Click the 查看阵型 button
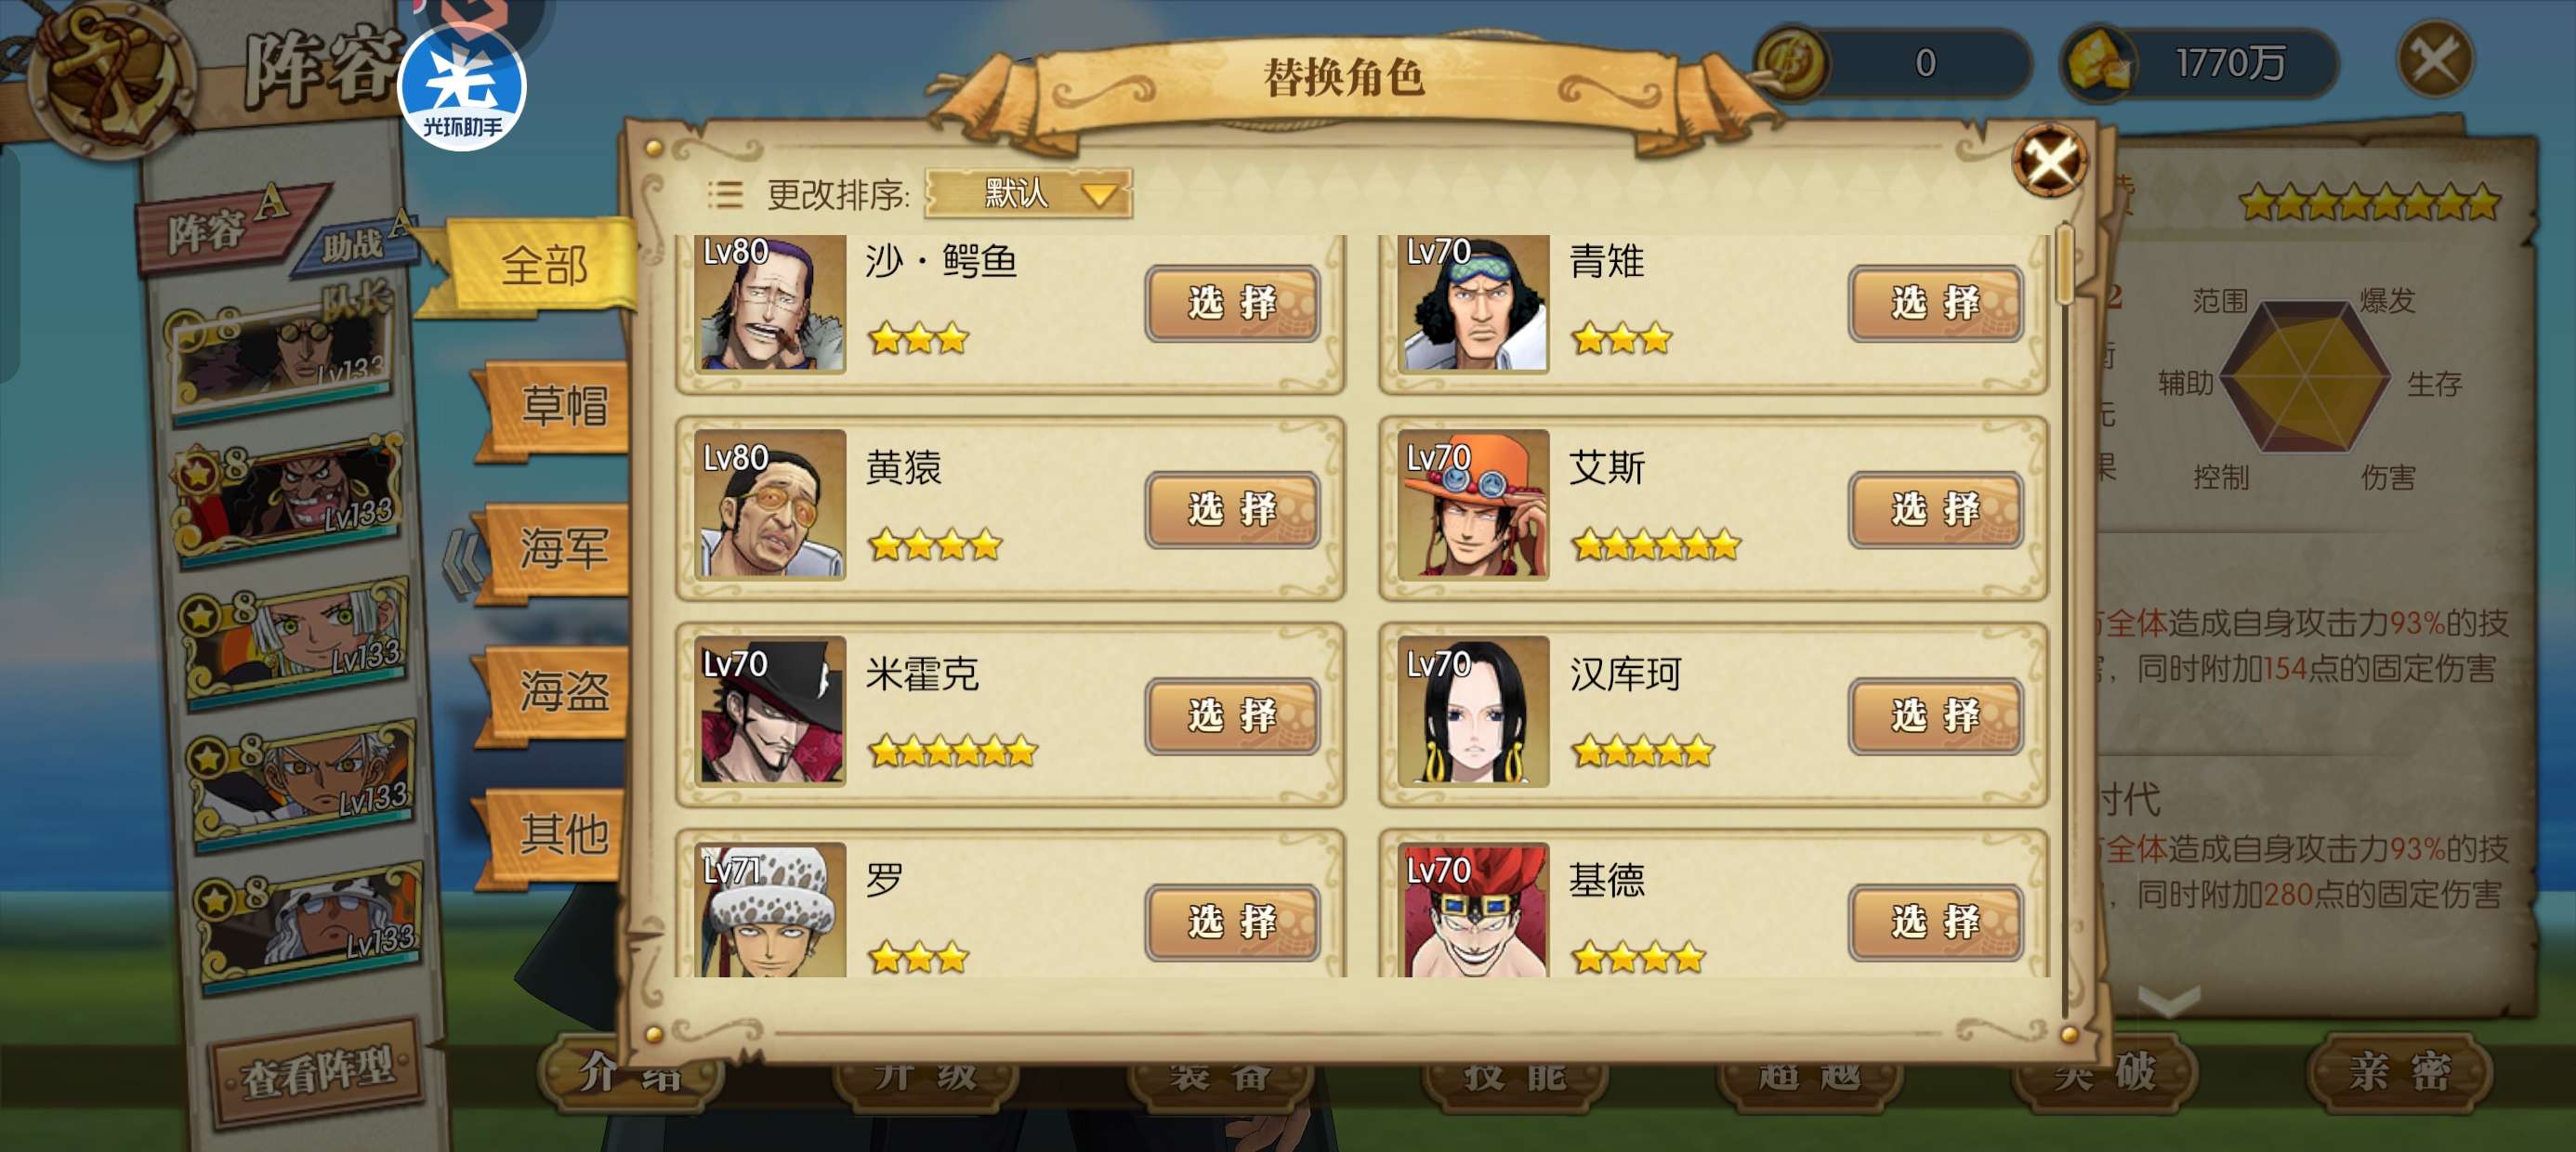The image size is (2576, 1152). click(318, 1072)
